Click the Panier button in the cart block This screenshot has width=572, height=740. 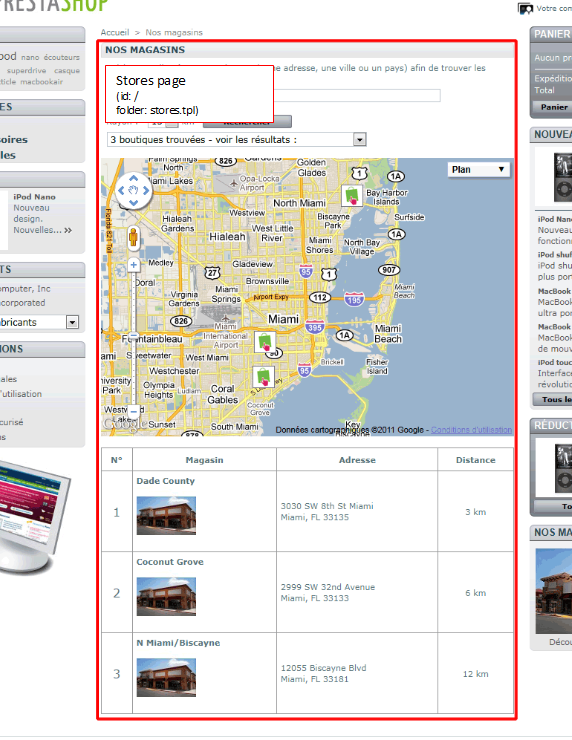coord(554,107)
